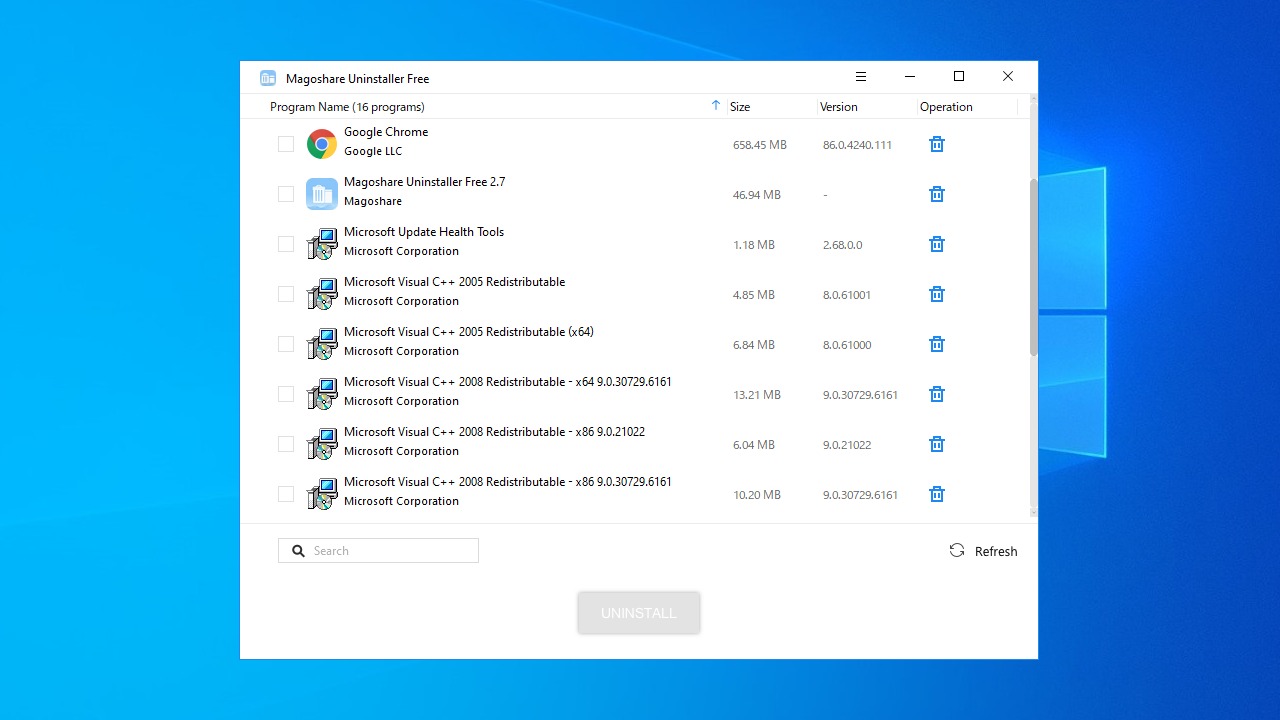Click the Google Chrome program icon
Viewport: 1280px width, 720px height.
coord(322,144)
